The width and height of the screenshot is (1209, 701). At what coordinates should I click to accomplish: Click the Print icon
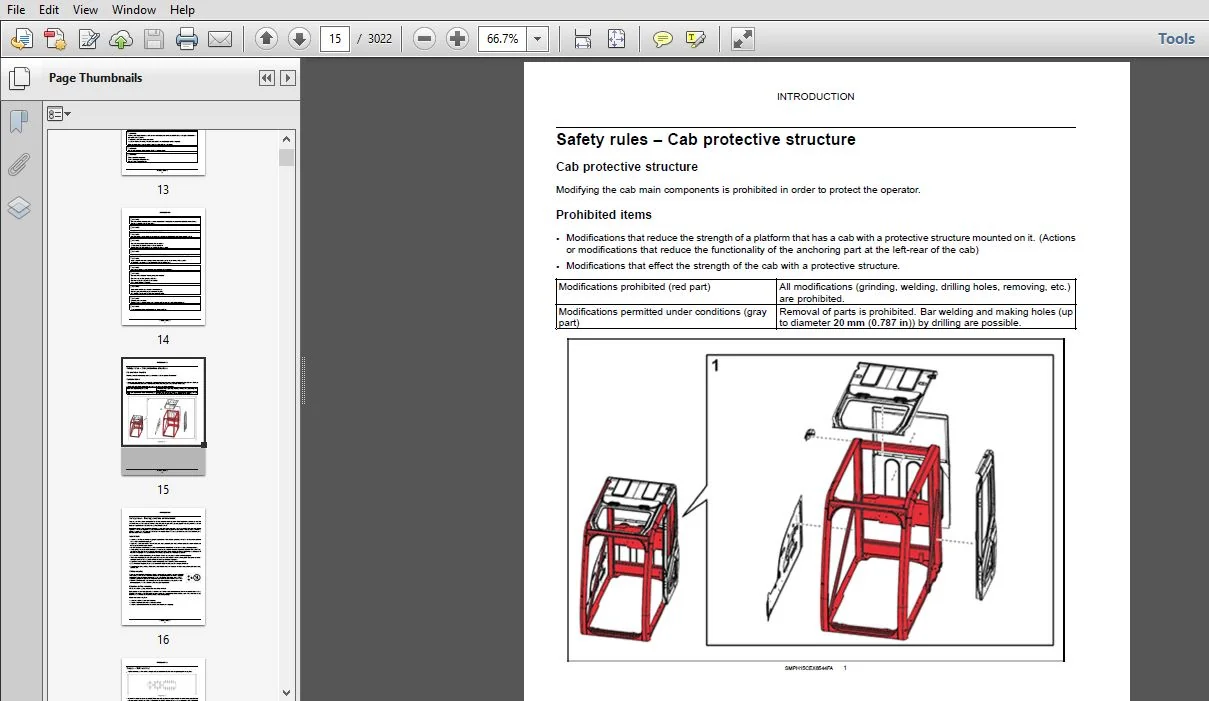(187, 39)
